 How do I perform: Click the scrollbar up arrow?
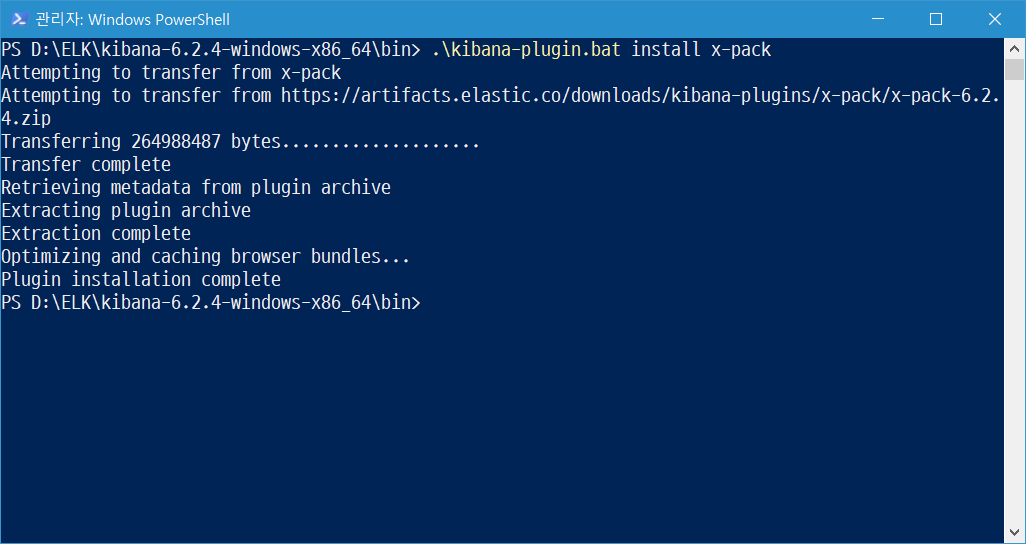click(1015, 48)
